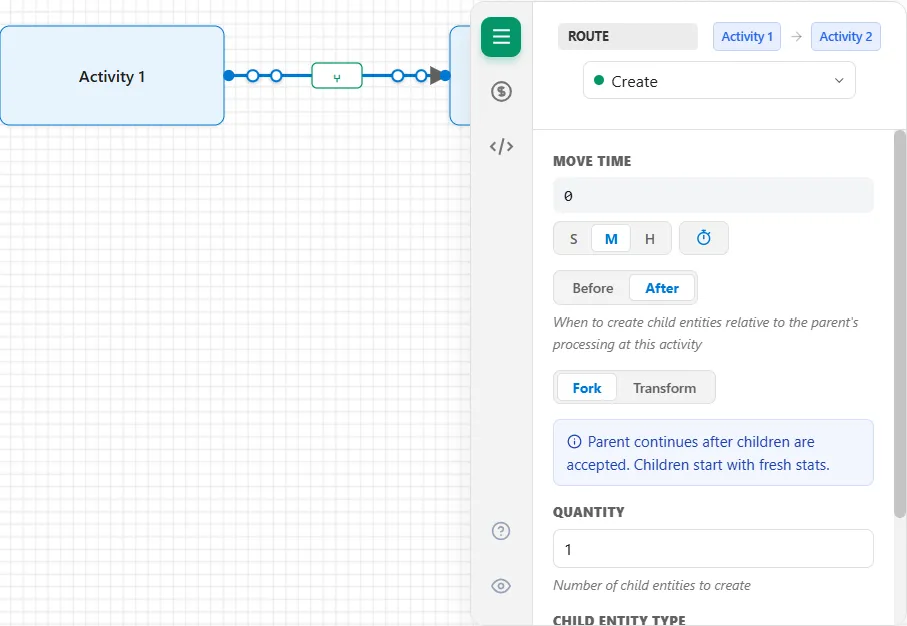Select the waypoint circle right after the route node
The image size is (907, 626).
[397, 75]
